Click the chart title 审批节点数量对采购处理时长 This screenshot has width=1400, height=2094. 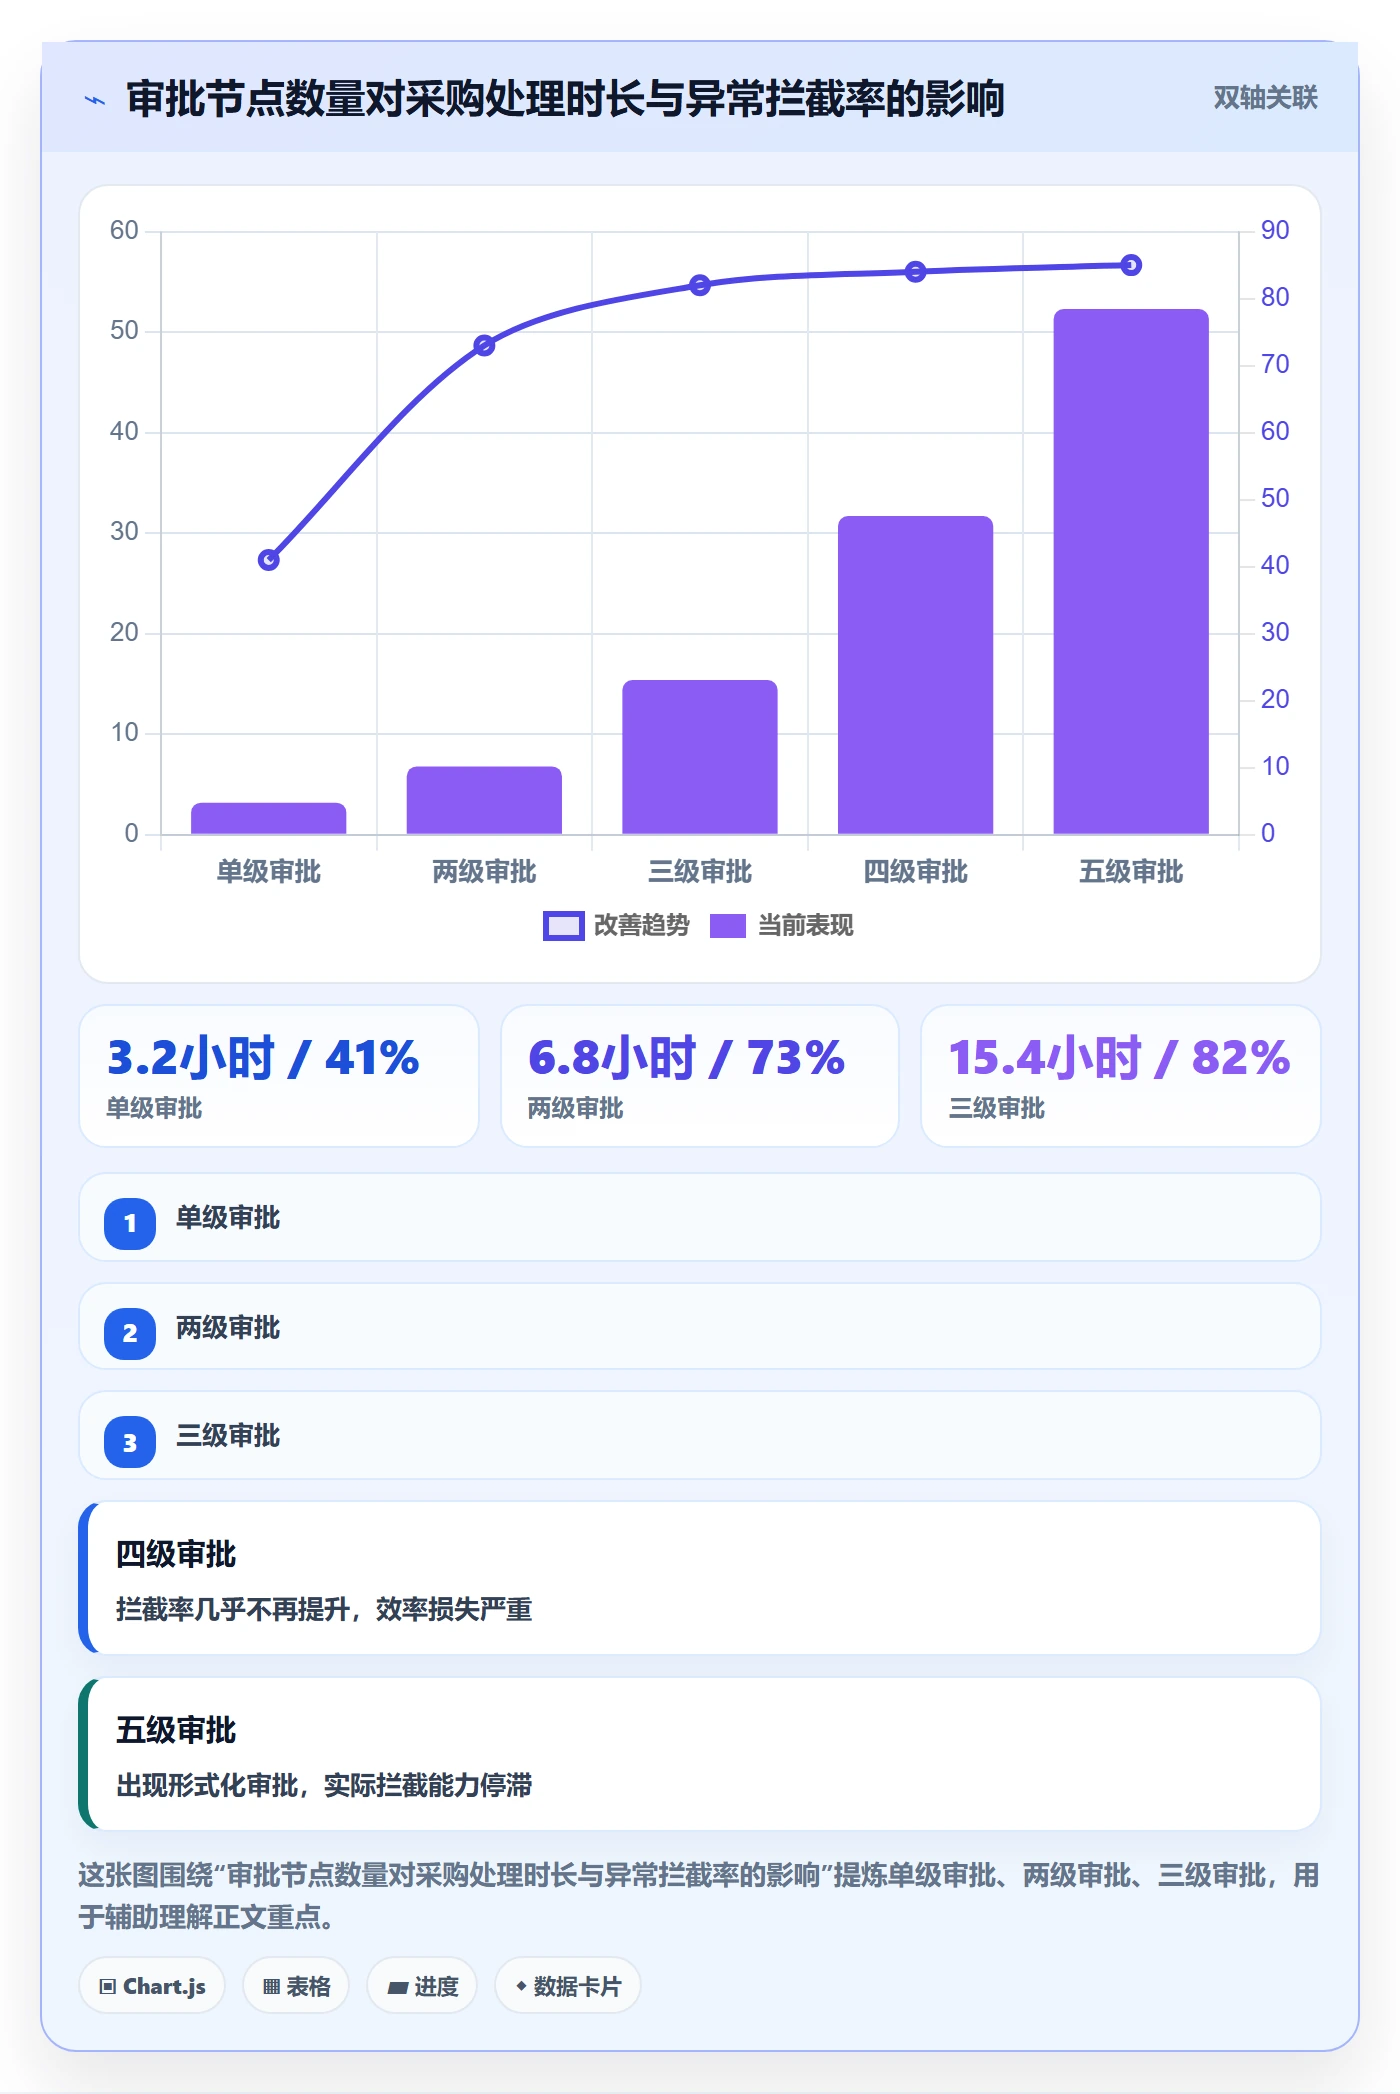tap(565, 99)
